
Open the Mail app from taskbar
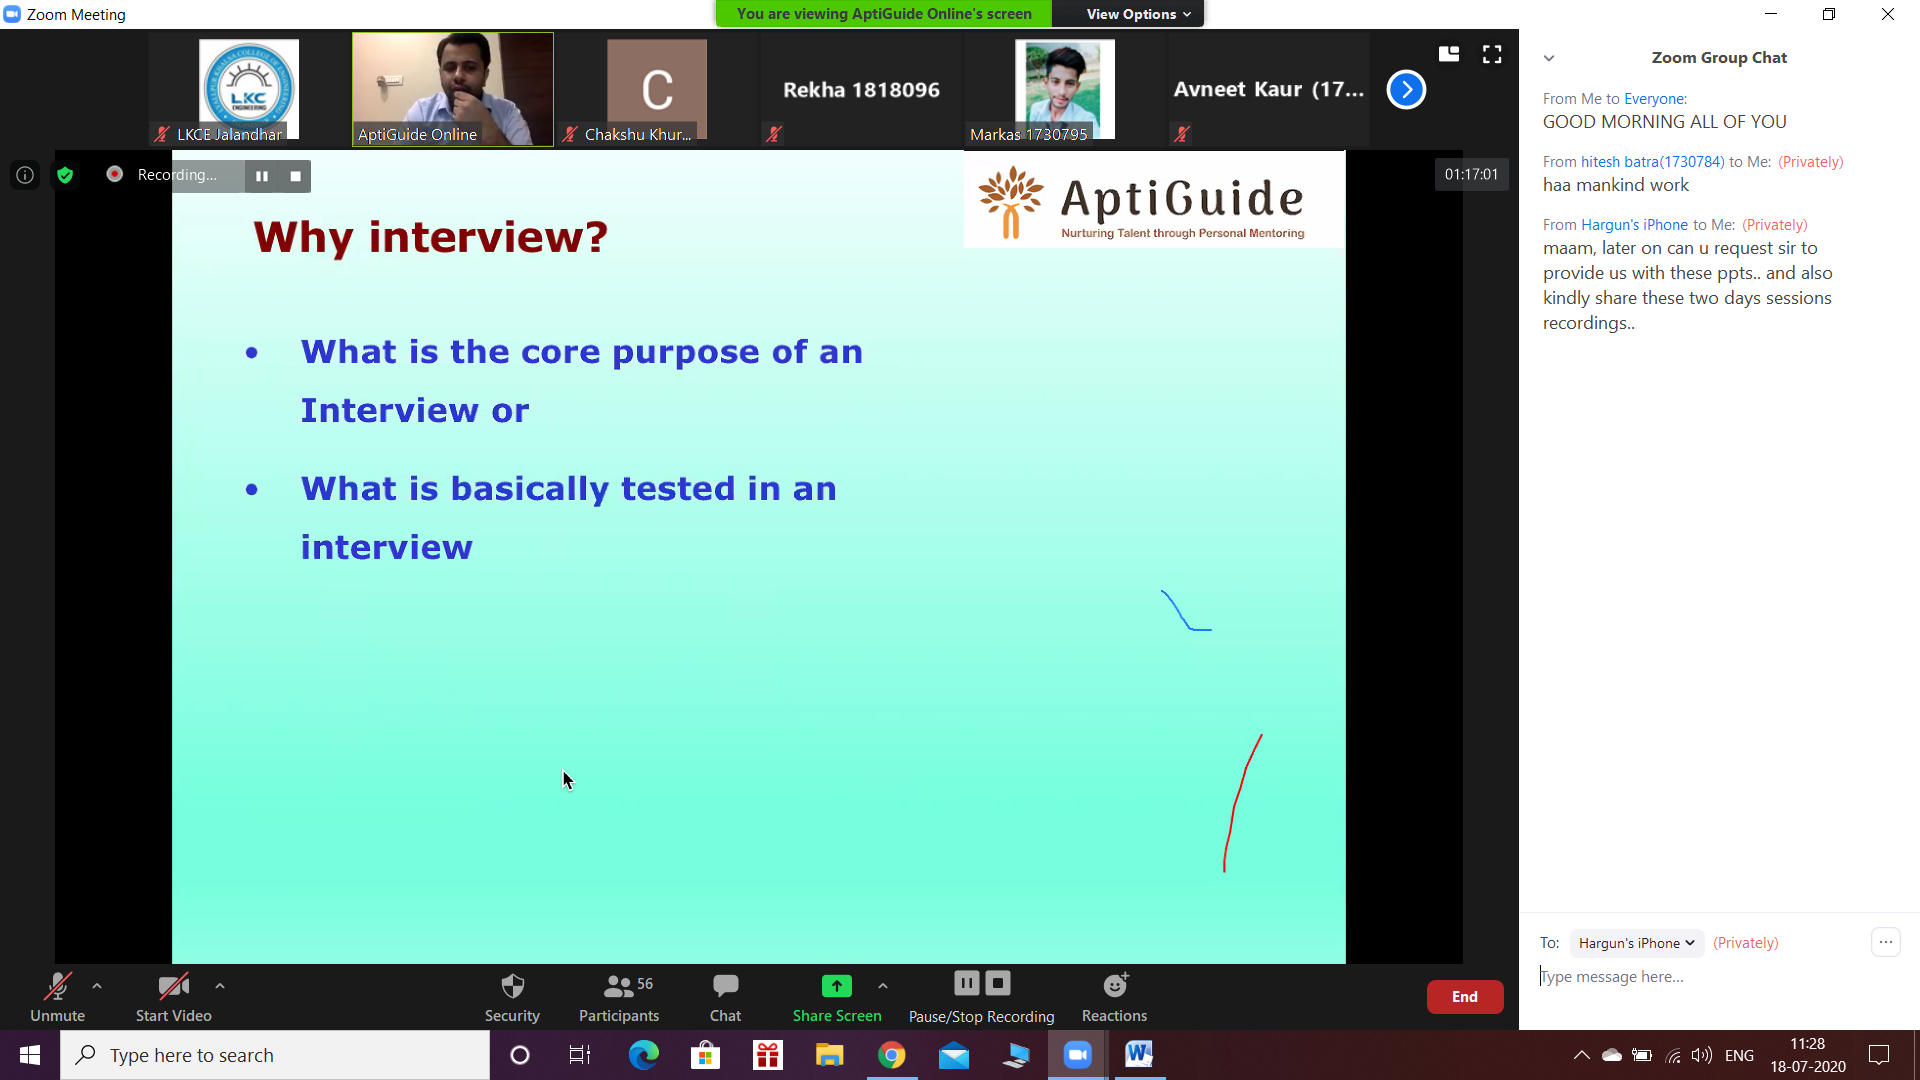click(954, 1055)
